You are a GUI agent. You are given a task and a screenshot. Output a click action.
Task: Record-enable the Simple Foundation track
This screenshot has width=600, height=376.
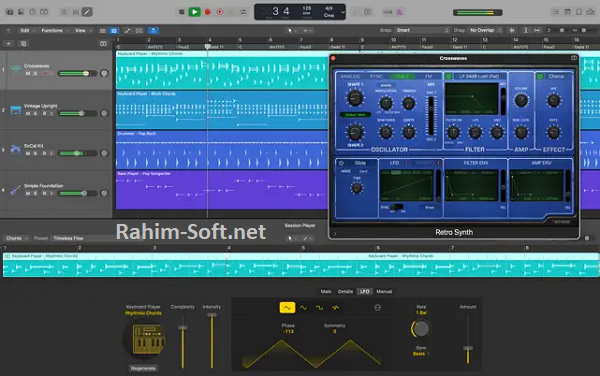click(x=44, y=194)
